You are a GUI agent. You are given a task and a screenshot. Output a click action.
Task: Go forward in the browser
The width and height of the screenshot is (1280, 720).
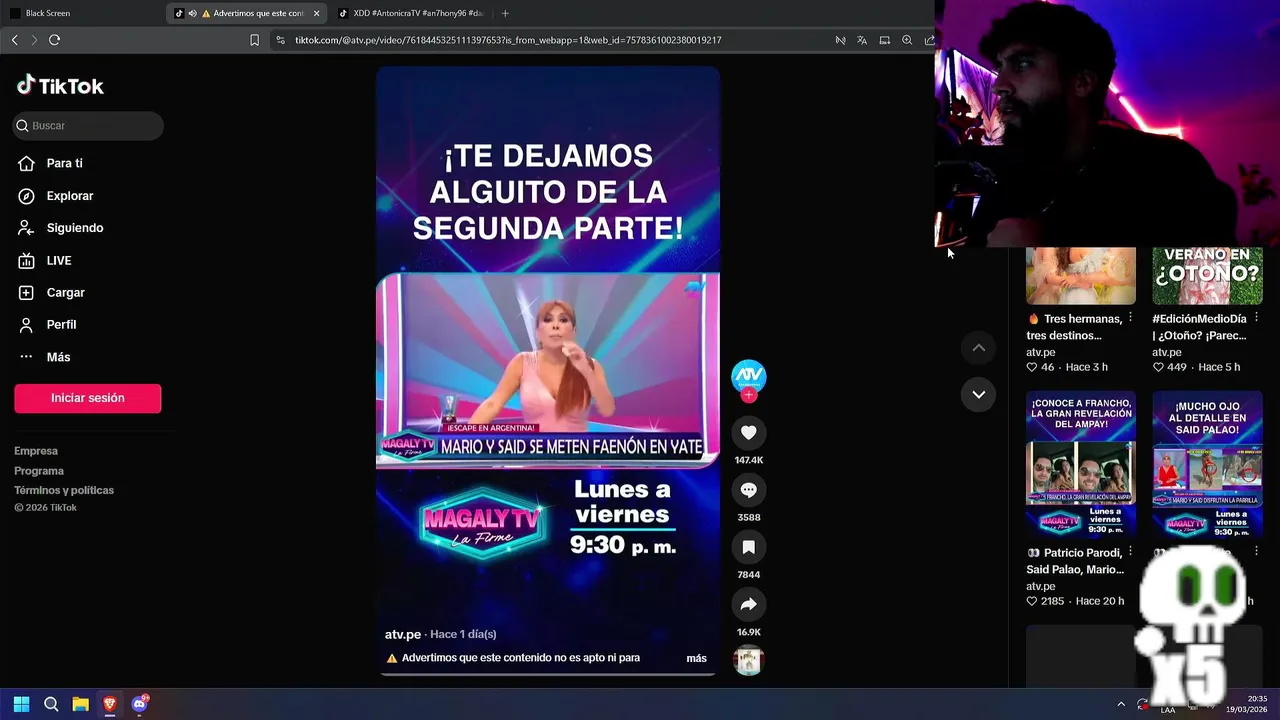34,40
